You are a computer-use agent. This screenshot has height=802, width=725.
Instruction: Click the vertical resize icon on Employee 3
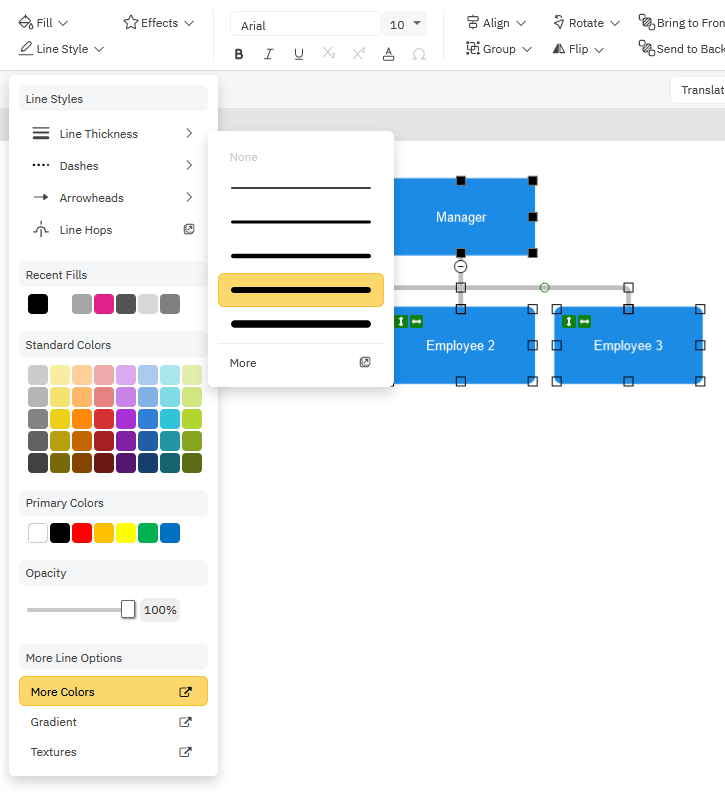(568, 322)
